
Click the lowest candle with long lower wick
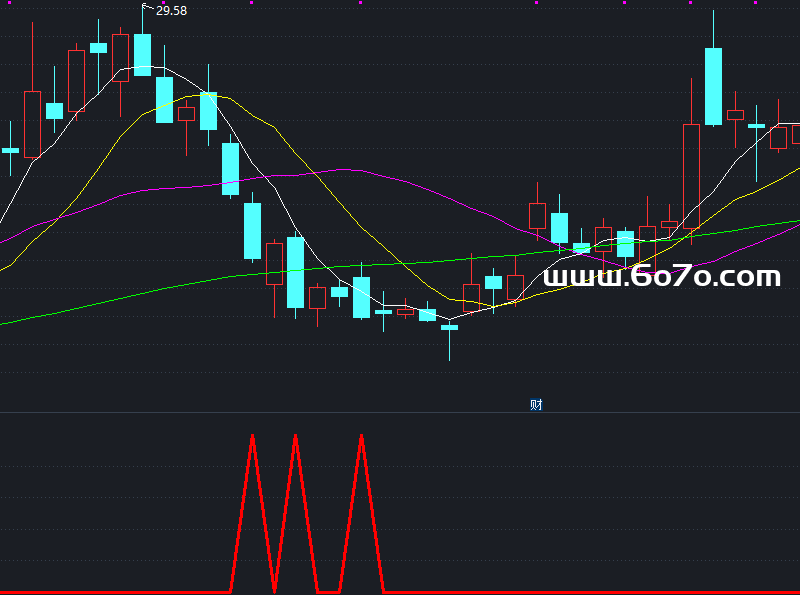click(x=449, y=328)
